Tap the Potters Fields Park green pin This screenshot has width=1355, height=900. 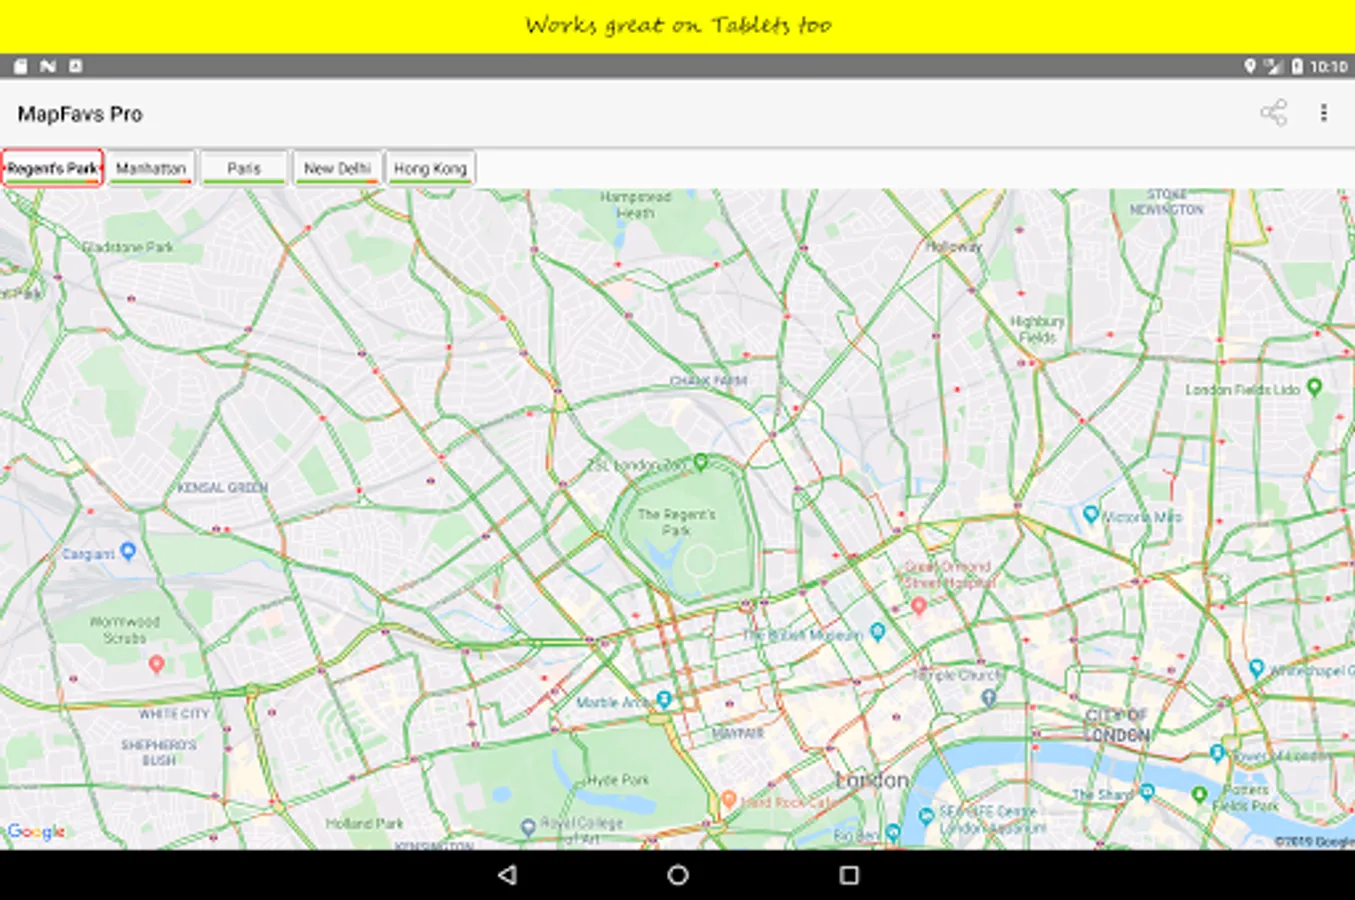(x=1199, y=794)
